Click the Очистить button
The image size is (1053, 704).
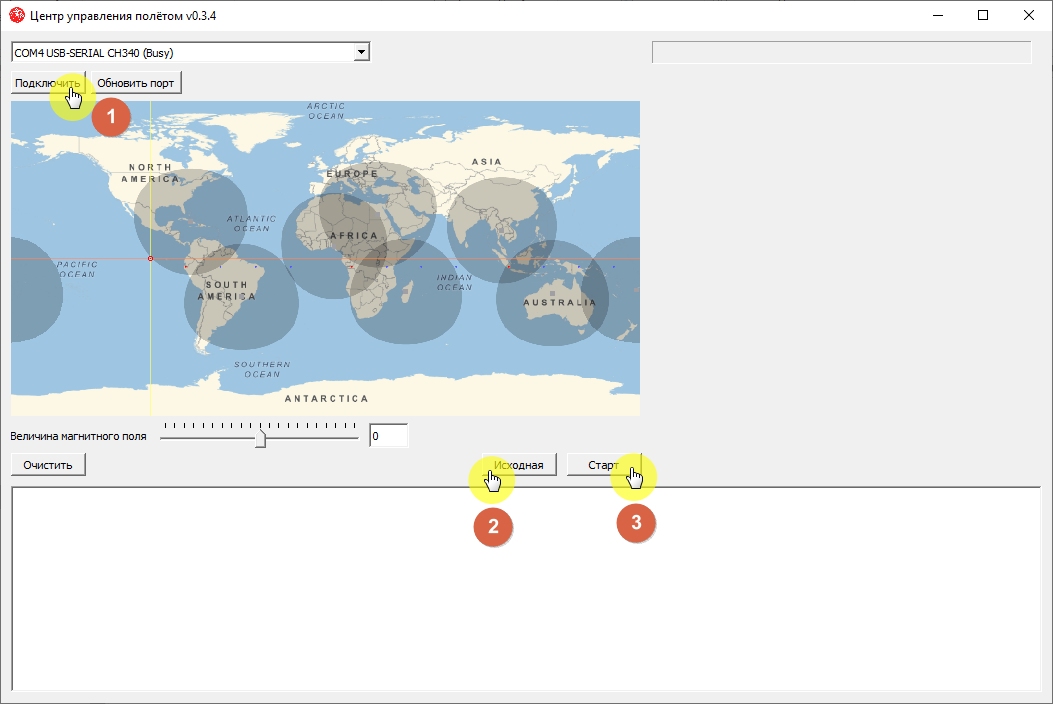pyautogui.click(x=47, y=463)
